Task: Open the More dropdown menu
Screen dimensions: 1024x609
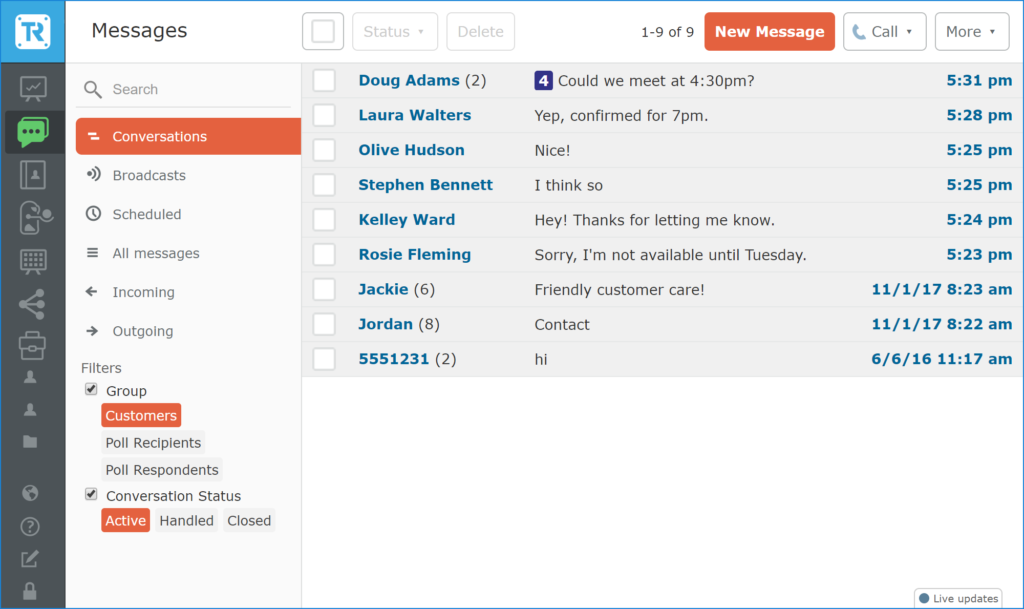Action: (x=971, y=31)
